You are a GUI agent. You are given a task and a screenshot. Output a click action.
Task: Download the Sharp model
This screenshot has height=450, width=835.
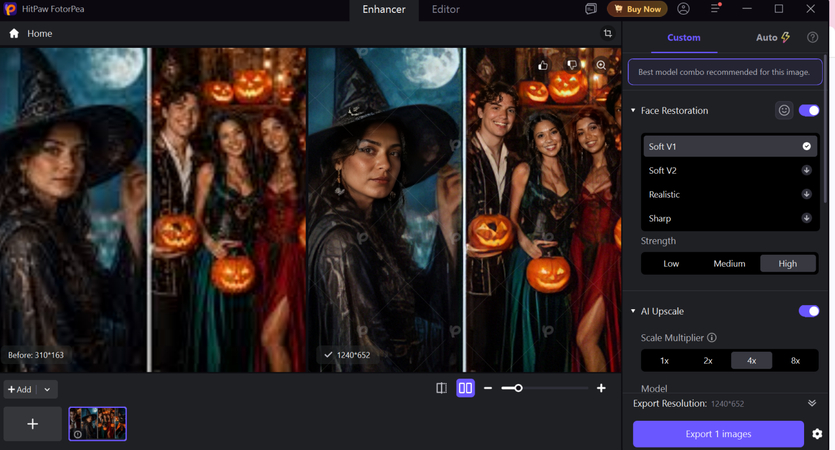pyautogui.click(x=806, y=218)
